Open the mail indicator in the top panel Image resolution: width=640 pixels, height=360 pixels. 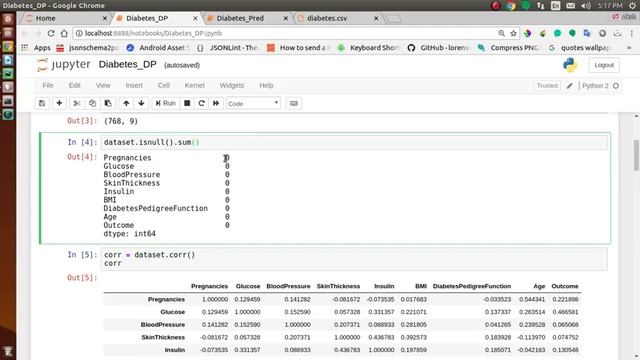coord(571,6)
